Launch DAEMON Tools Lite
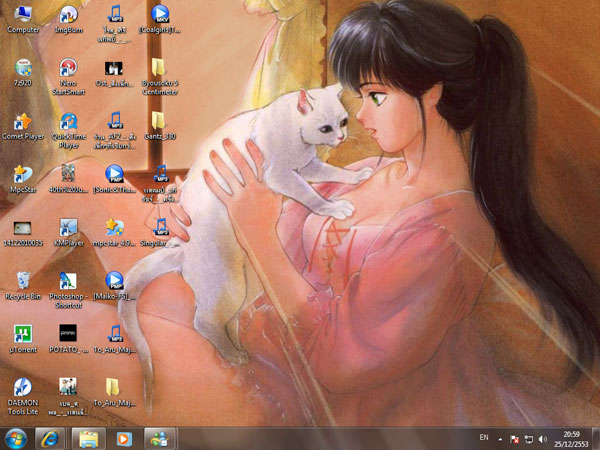The height and width of the screenshot is (450, 600). [23, 396]
